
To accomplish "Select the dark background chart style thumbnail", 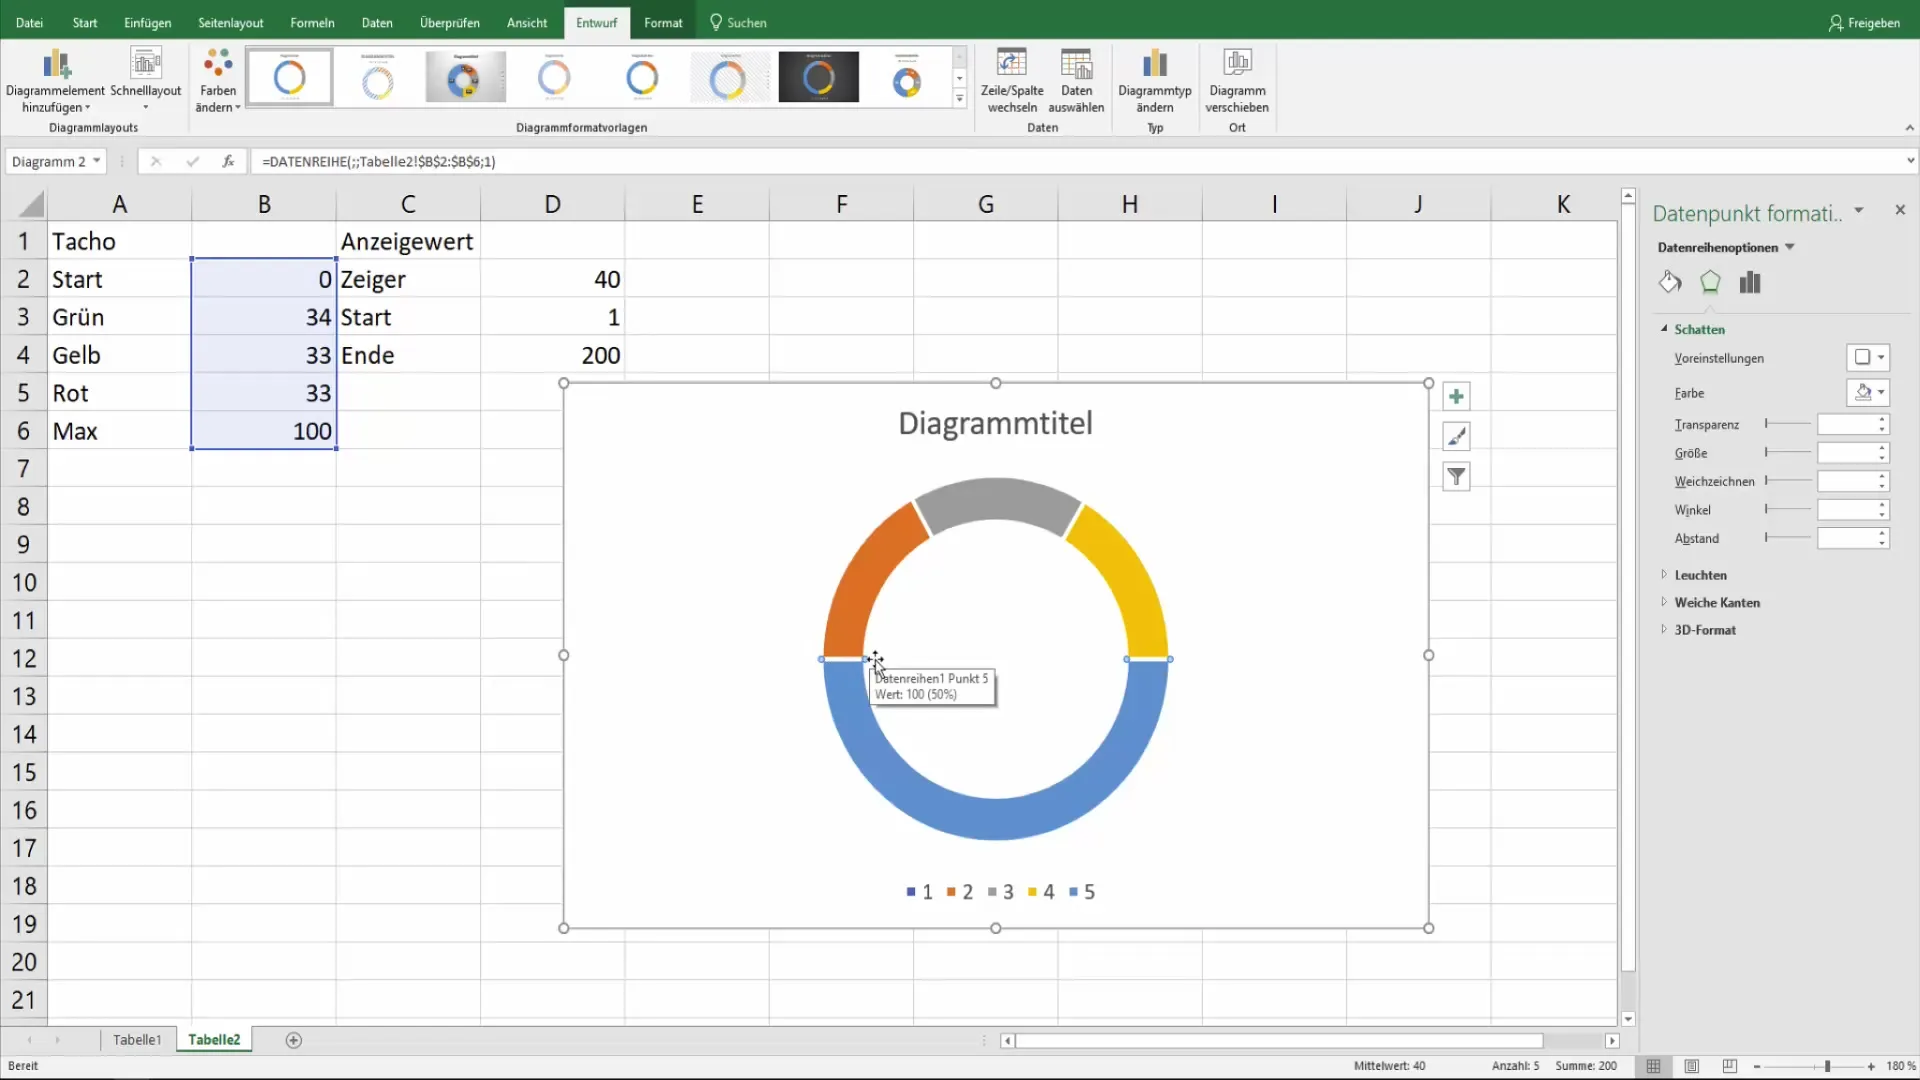I will point(818,77).
